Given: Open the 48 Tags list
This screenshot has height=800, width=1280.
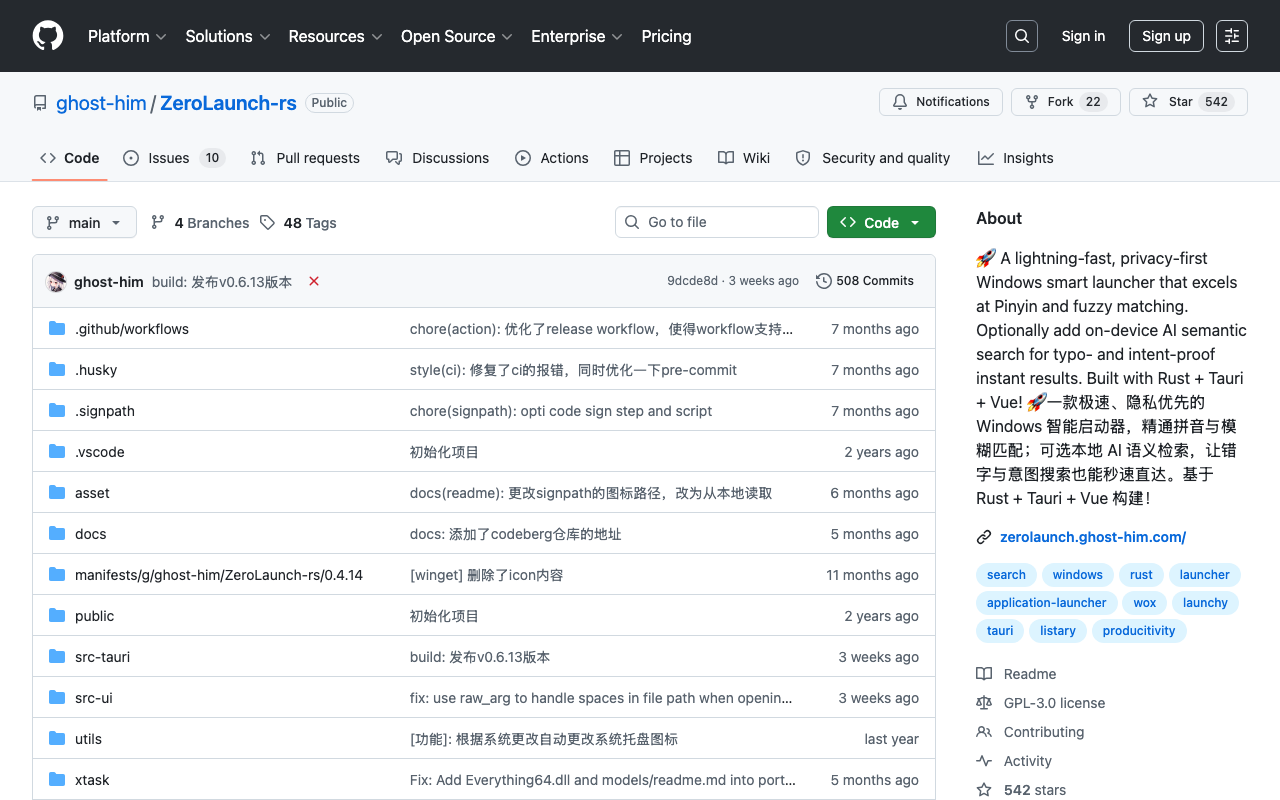Looking at the screenshot, I should [x=298, y=223].
